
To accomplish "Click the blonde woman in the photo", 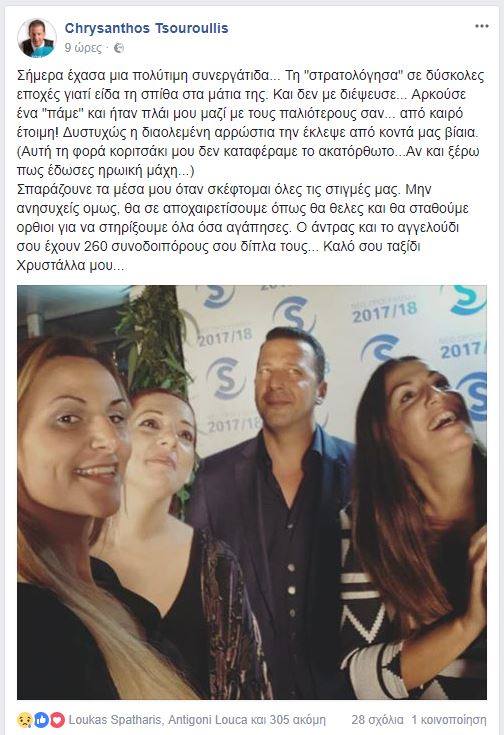I will 75,516.
